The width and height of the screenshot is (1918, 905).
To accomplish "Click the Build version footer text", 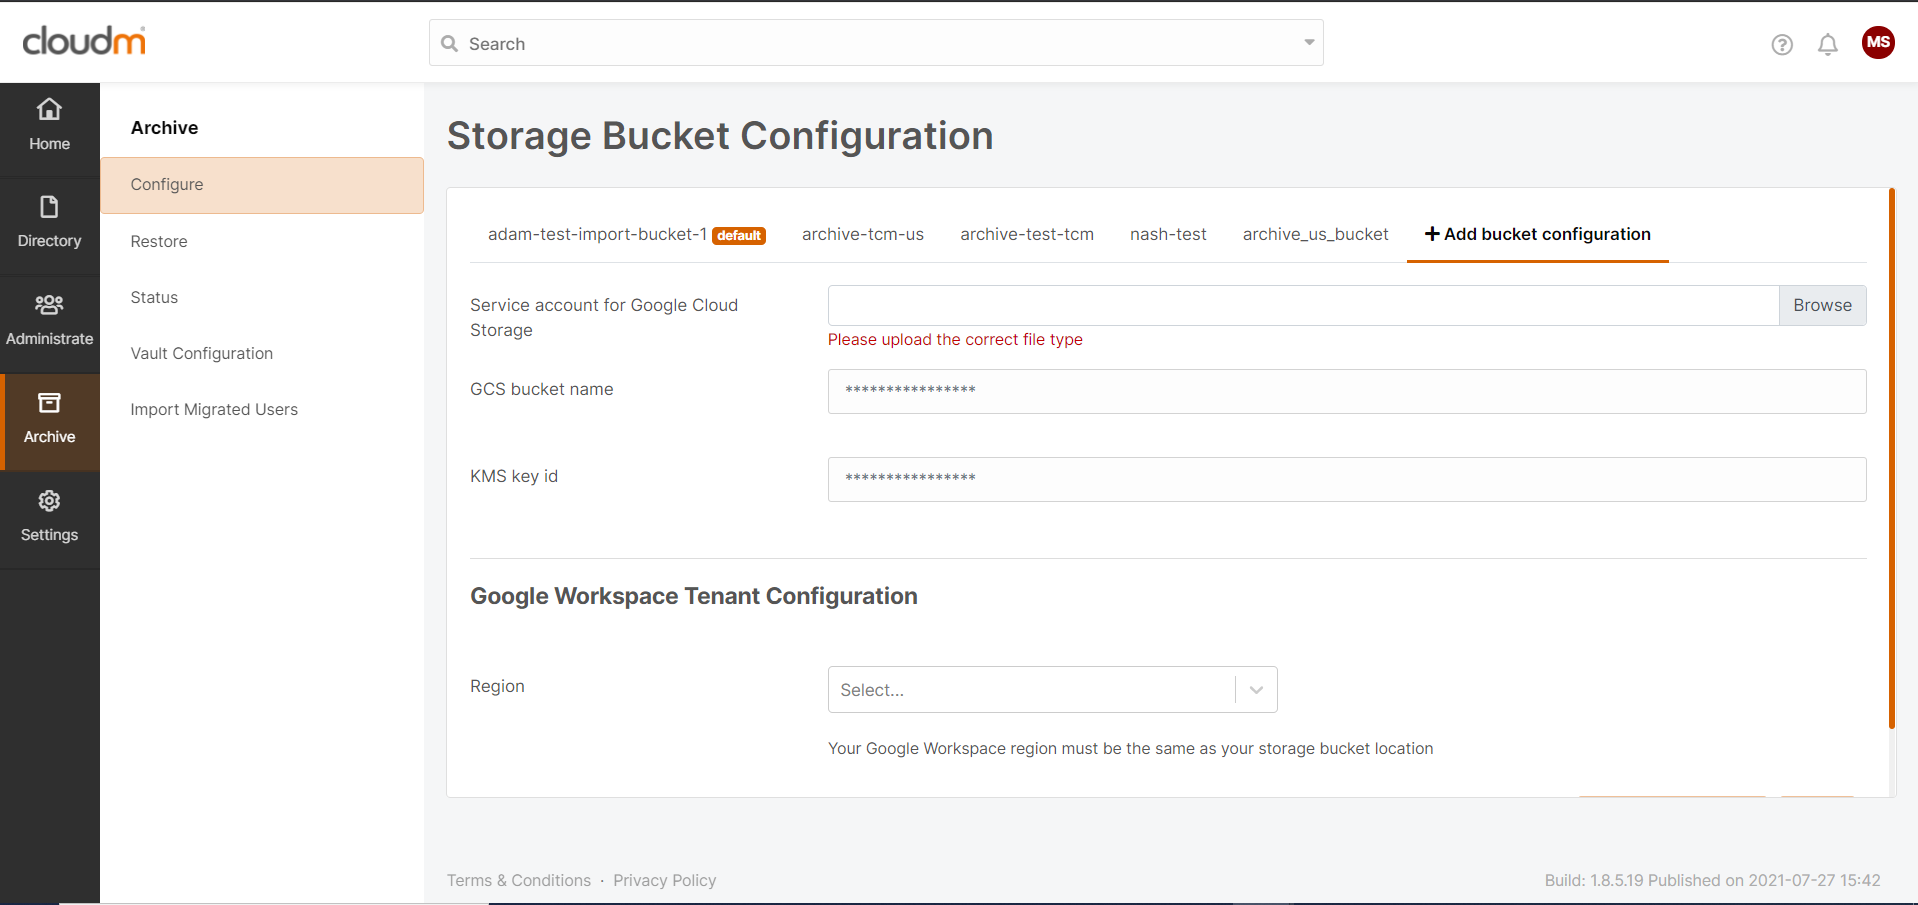I will (x=1712, y=880).
